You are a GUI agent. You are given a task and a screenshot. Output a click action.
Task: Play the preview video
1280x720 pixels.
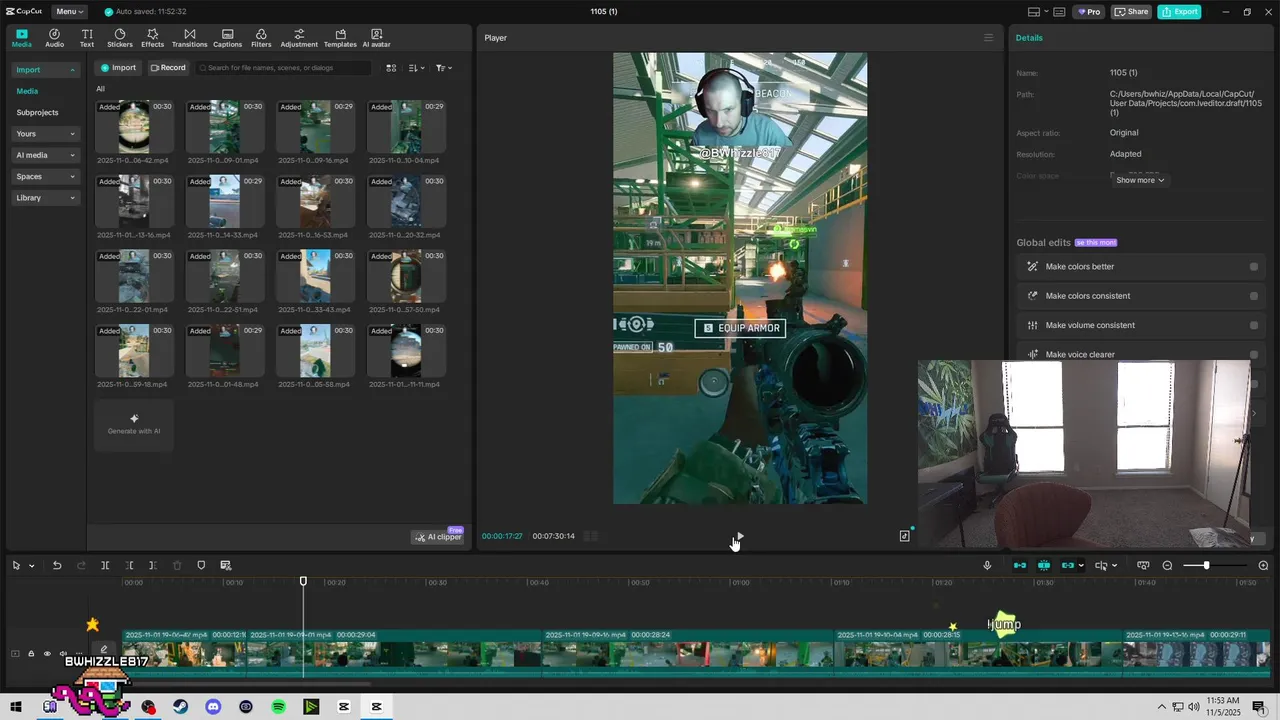739,536
